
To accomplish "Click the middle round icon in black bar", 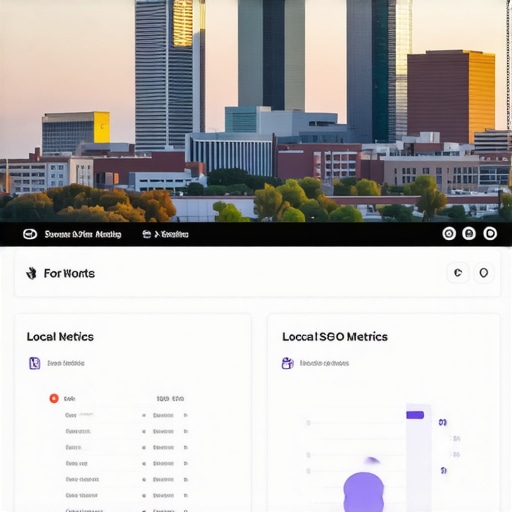I will tap(469, 233).
